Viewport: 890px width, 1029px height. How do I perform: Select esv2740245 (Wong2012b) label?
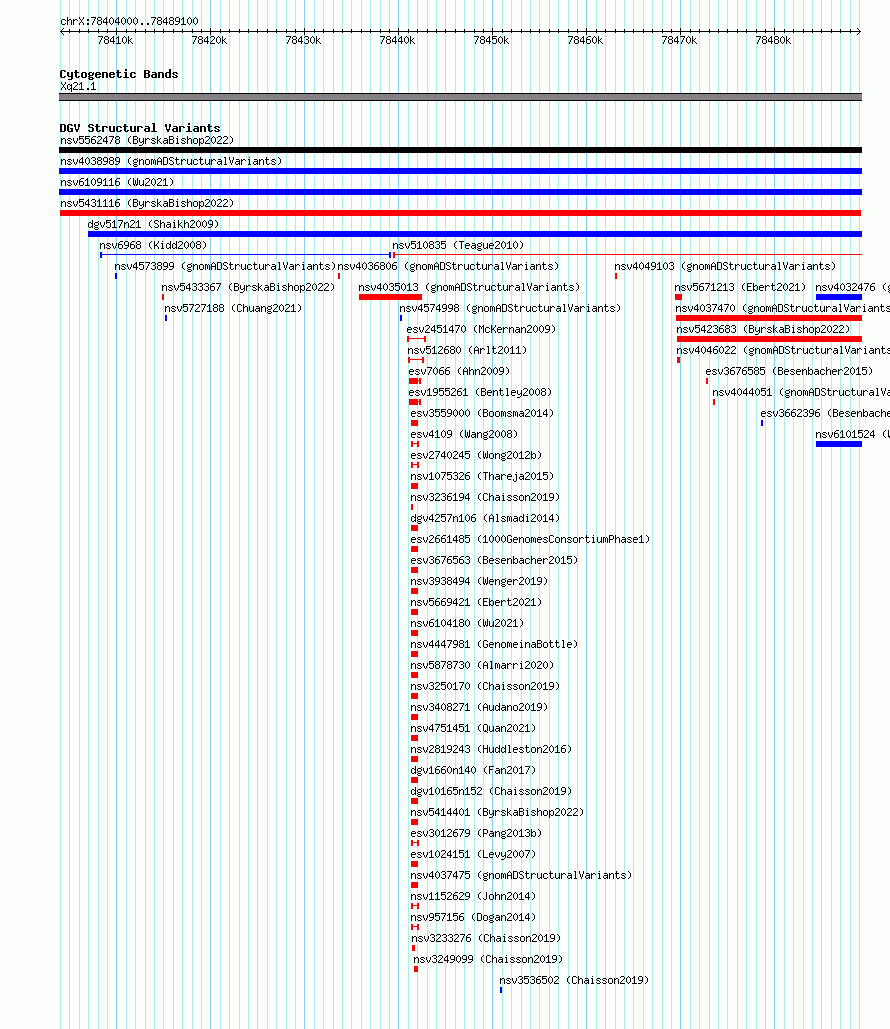point(477,455)
